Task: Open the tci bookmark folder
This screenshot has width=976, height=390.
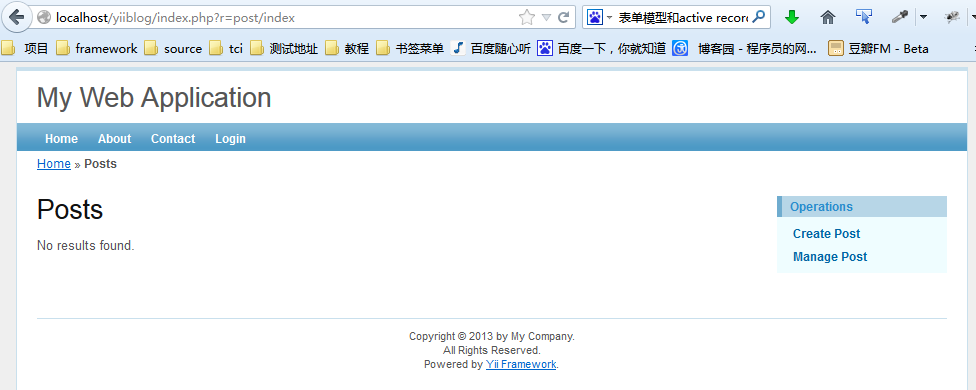Action: pyautogui.click(x=226, y=49)
